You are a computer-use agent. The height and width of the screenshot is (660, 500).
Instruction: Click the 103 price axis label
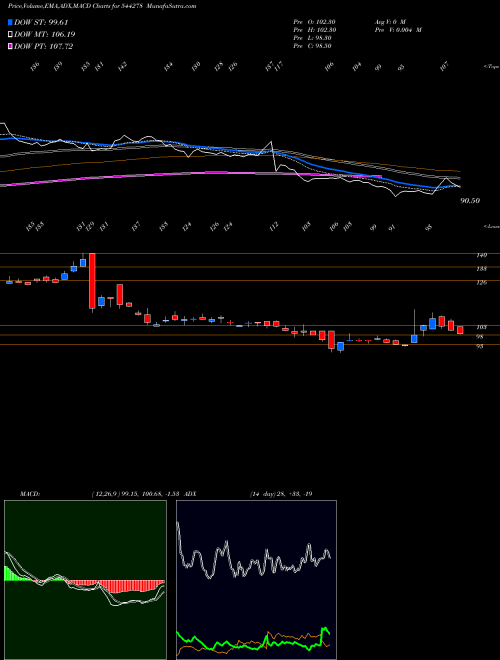pyautogui.click(x=482, y=327)
